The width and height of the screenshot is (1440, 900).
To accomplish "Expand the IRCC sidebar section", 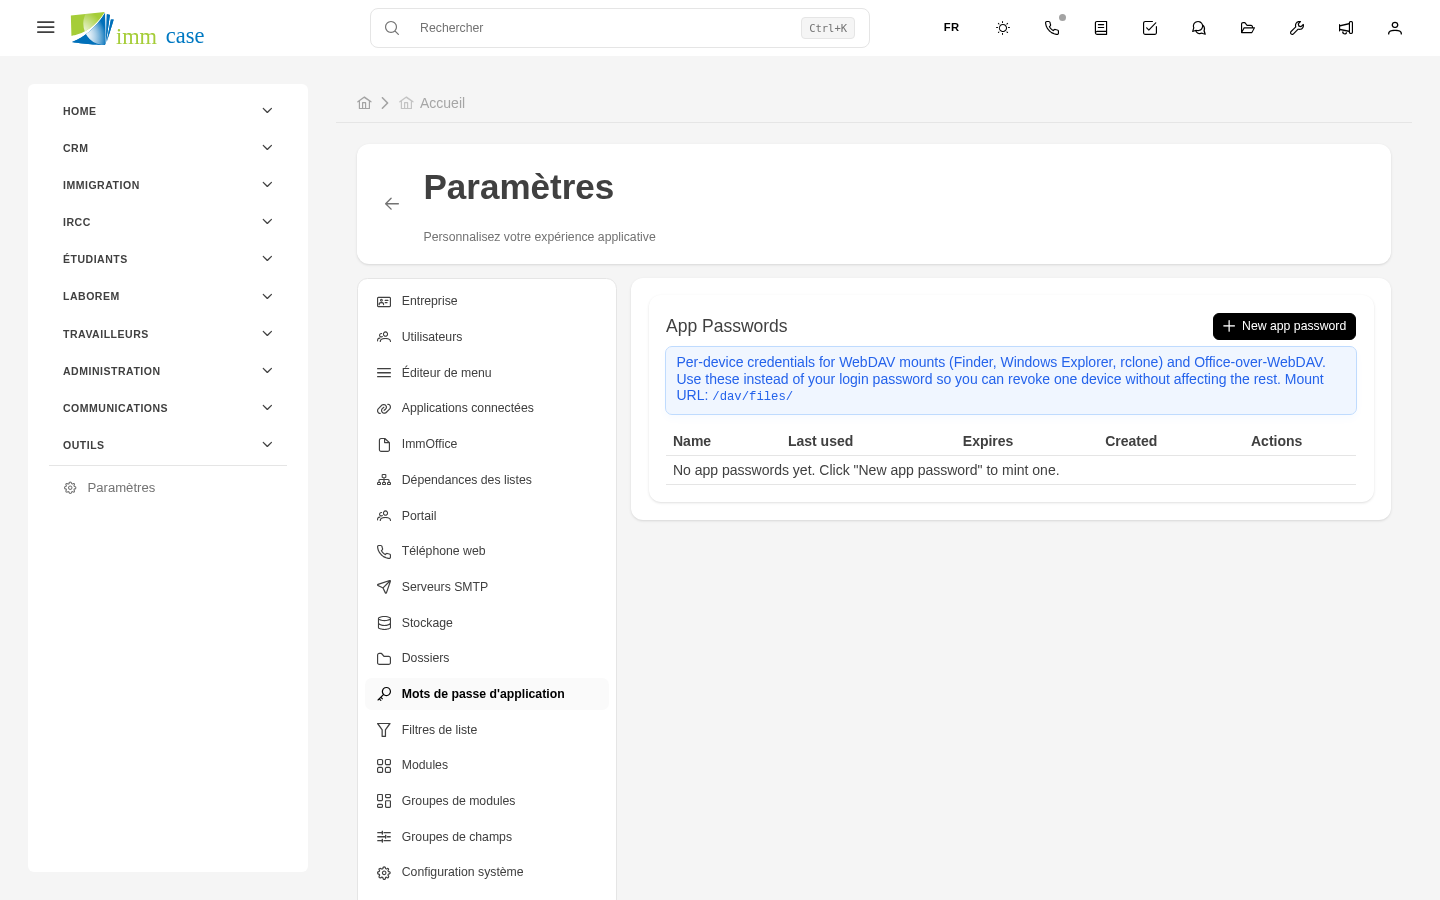I will 168,222.
